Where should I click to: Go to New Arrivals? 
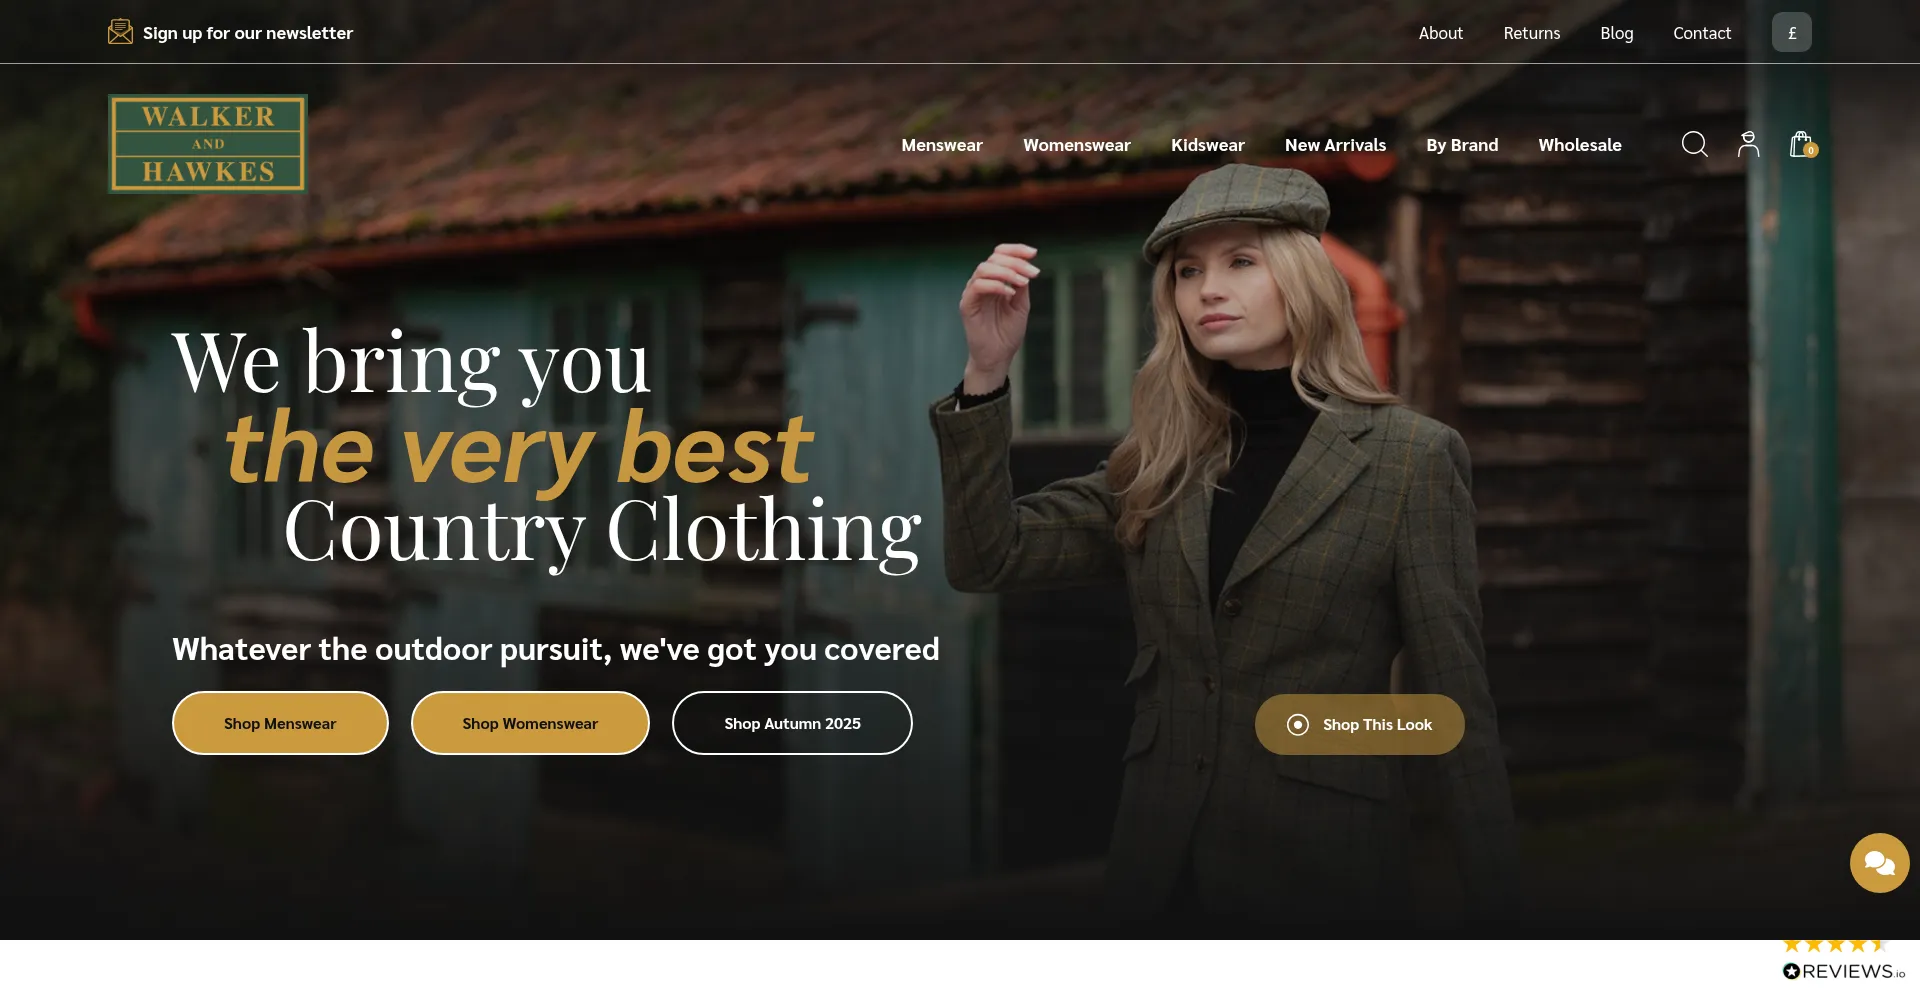click(x=1335, y=145)
